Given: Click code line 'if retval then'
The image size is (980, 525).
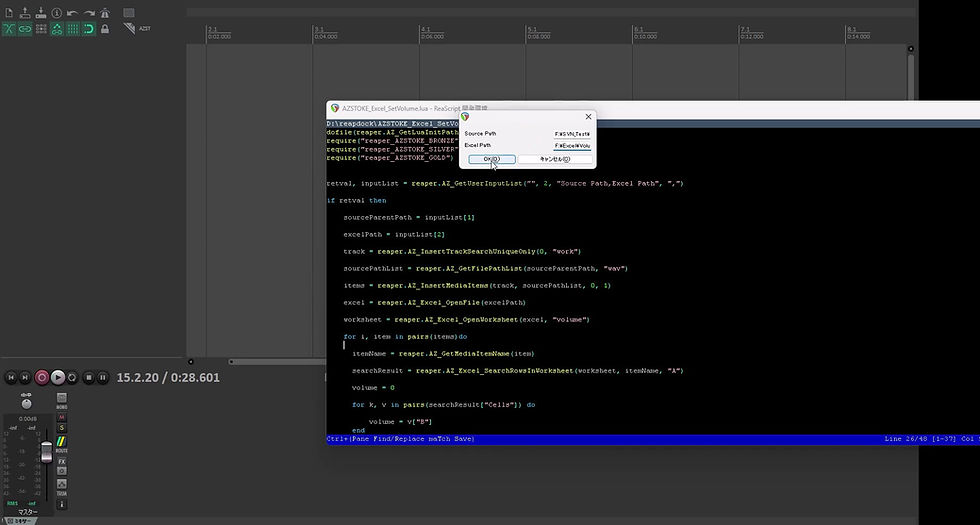Looking at the screenshot, I should (356, 201).
